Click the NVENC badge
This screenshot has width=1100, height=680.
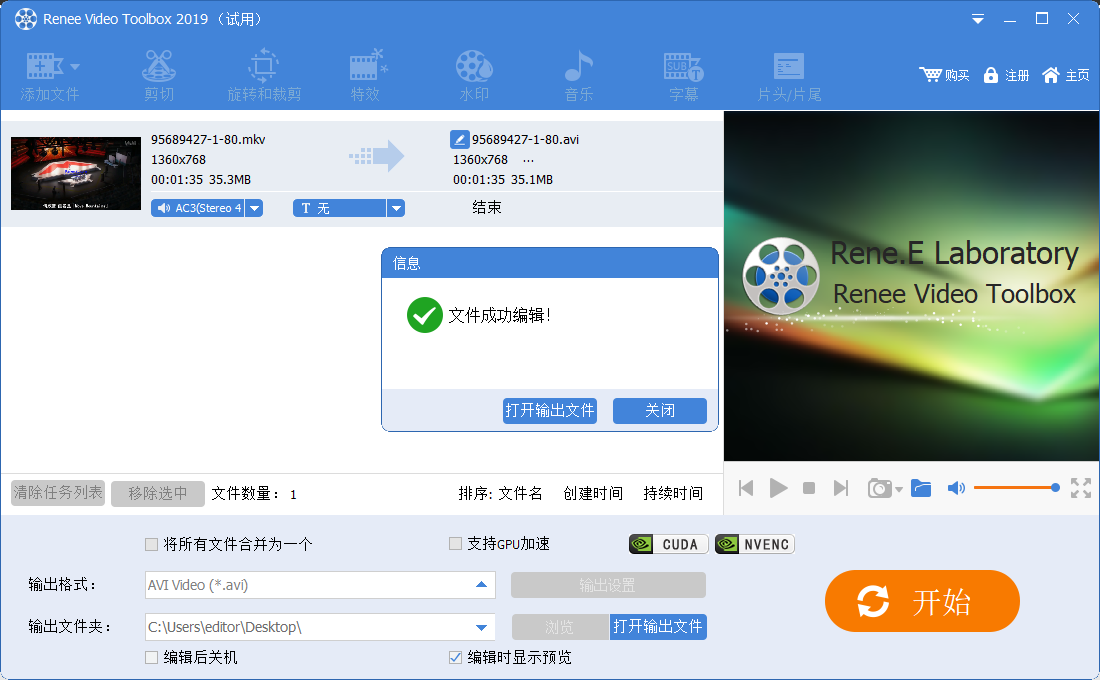pyautogui.click(x=754, y=545)
